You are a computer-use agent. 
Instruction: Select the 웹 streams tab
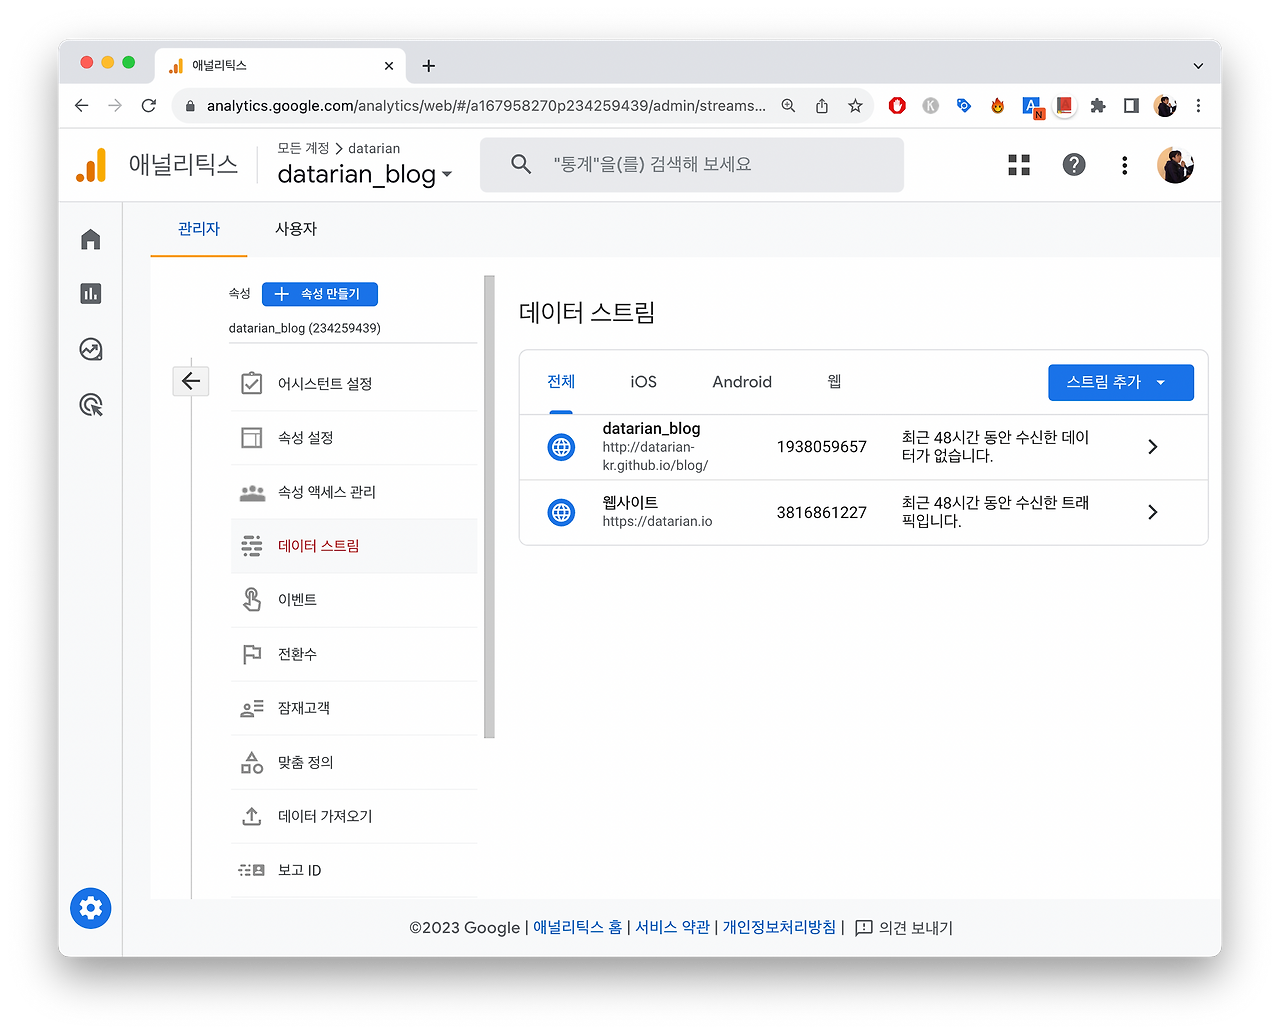pyautogui.click(x=834, y=382)
